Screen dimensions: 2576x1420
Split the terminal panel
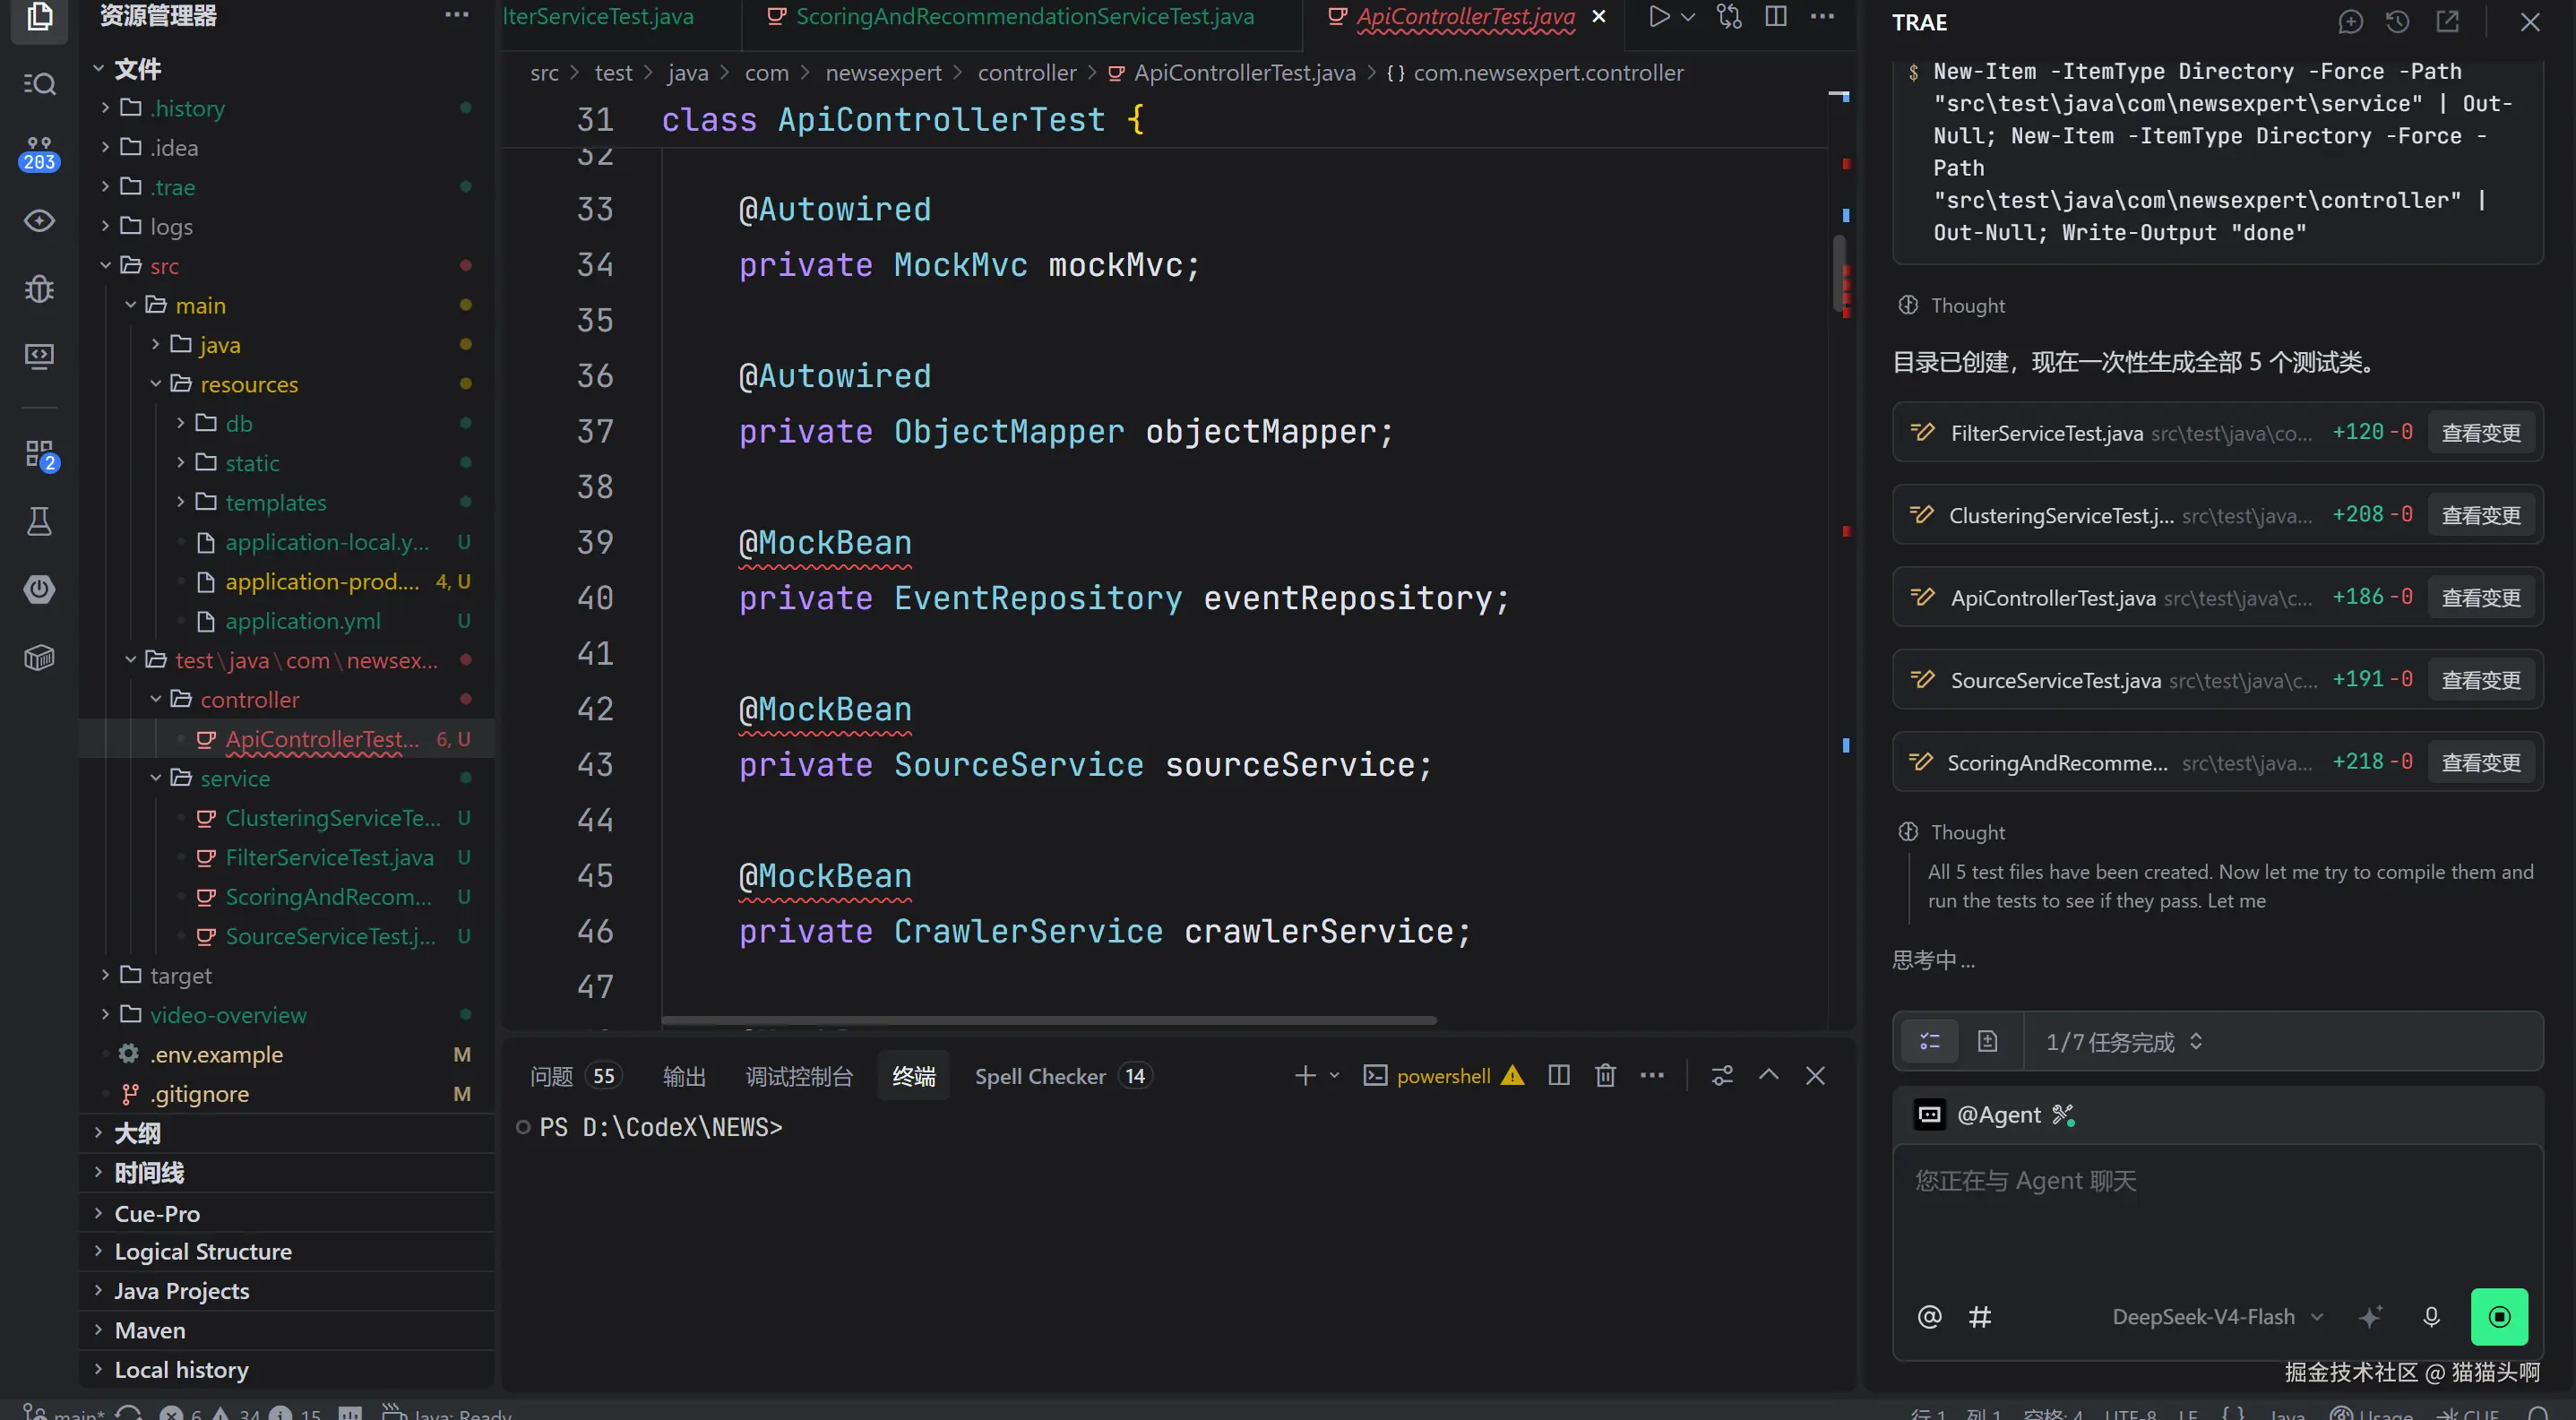point(1558,1075)
